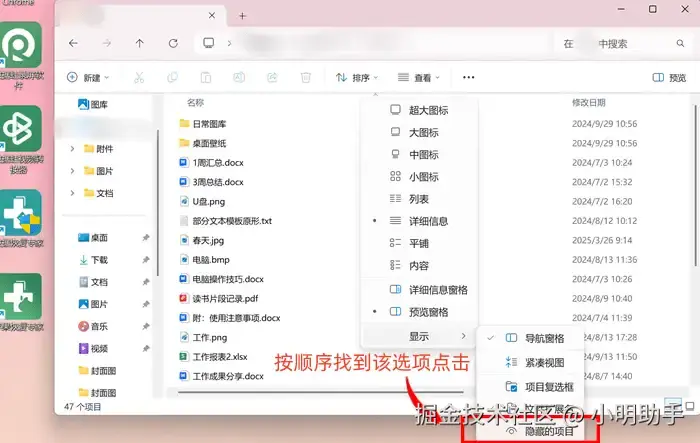Click the Paste icon in toolbar

coord(206,77)
